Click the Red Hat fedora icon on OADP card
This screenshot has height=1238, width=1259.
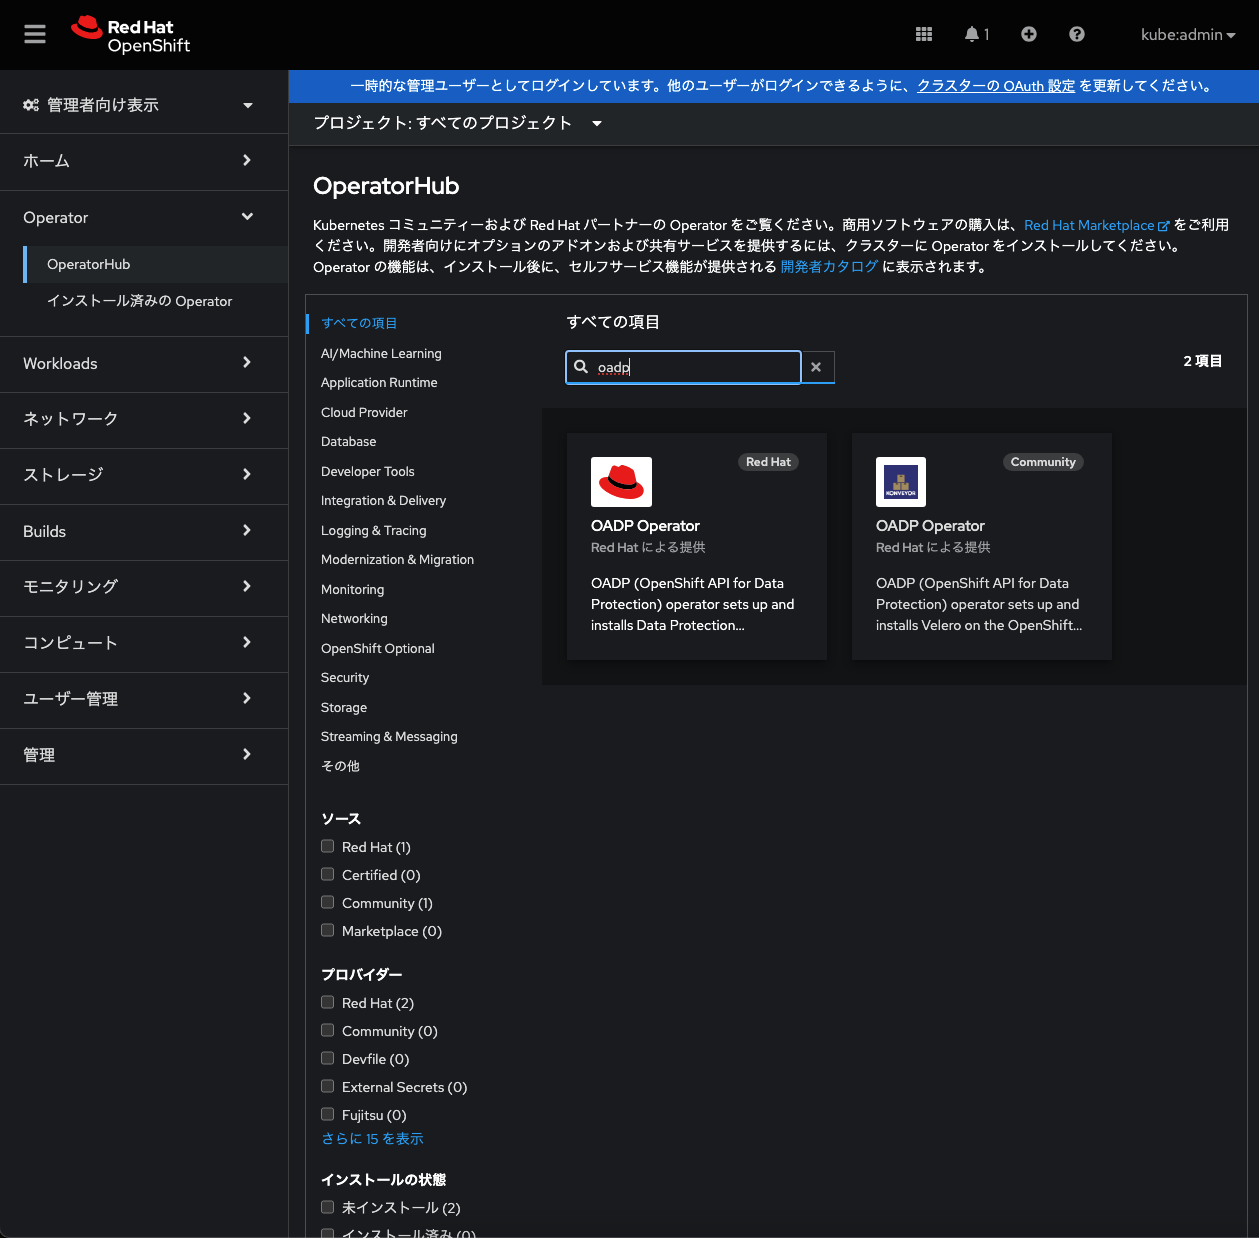(621, 482)
